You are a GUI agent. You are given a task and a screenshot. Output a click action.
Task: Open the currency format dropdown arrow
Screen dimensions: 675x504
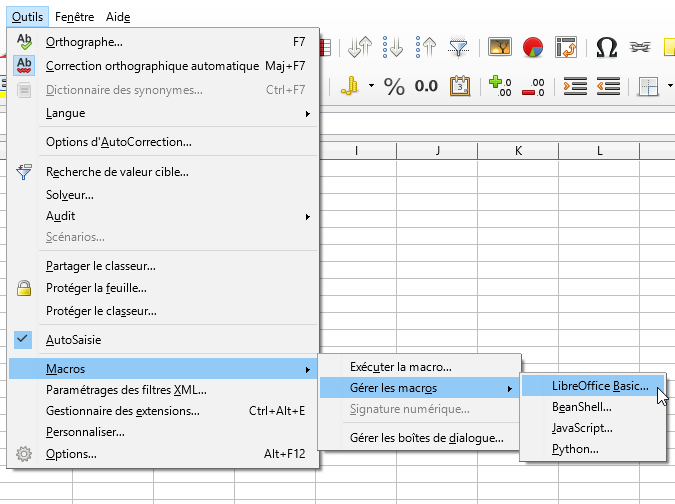371,86
